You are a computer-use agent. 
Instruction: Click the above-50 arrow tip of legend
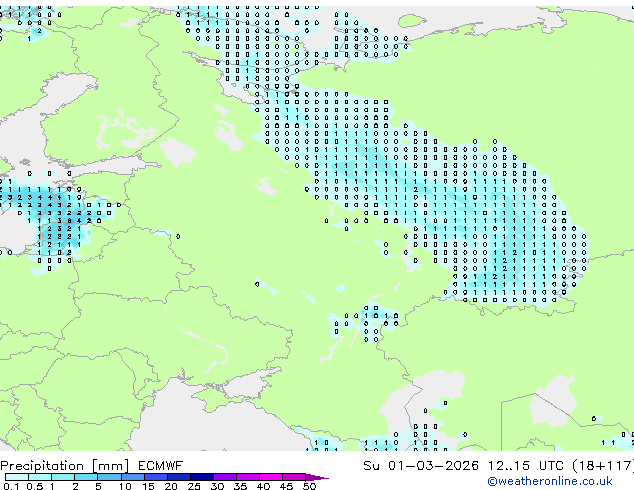click(x=317, y=477)
